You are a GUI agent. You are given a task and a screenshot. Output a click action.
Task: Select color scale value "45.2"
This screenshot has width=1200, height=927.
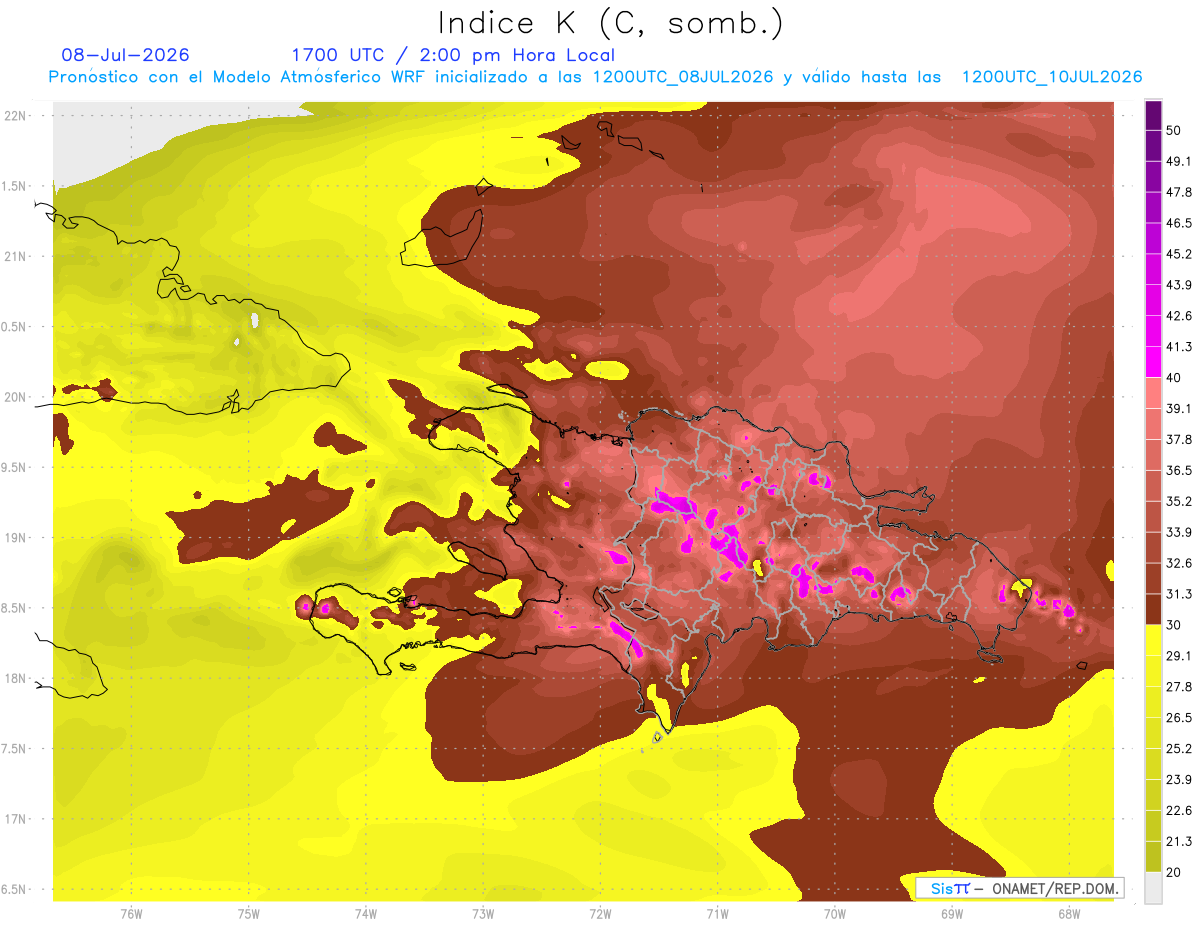point(1178,254)
